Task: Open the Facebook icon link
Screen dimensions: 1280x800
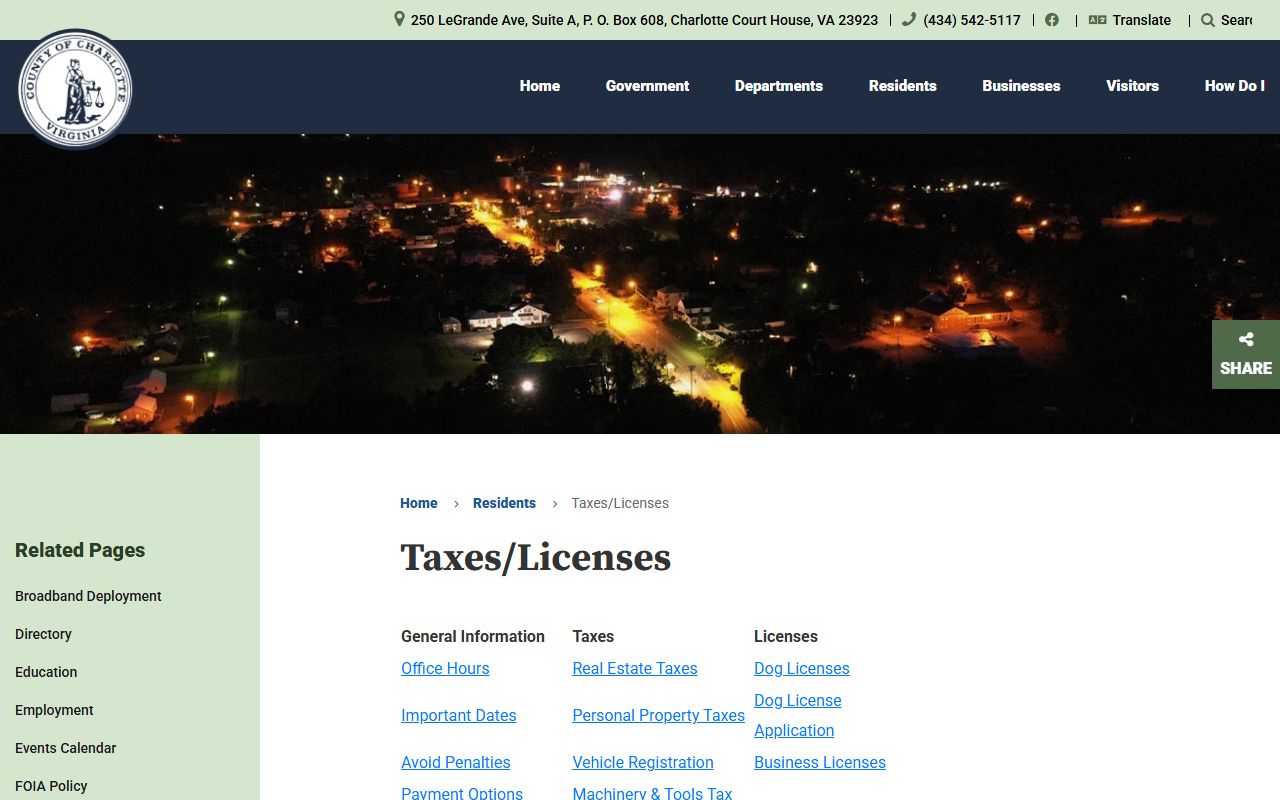Action: coord(1052,20)
